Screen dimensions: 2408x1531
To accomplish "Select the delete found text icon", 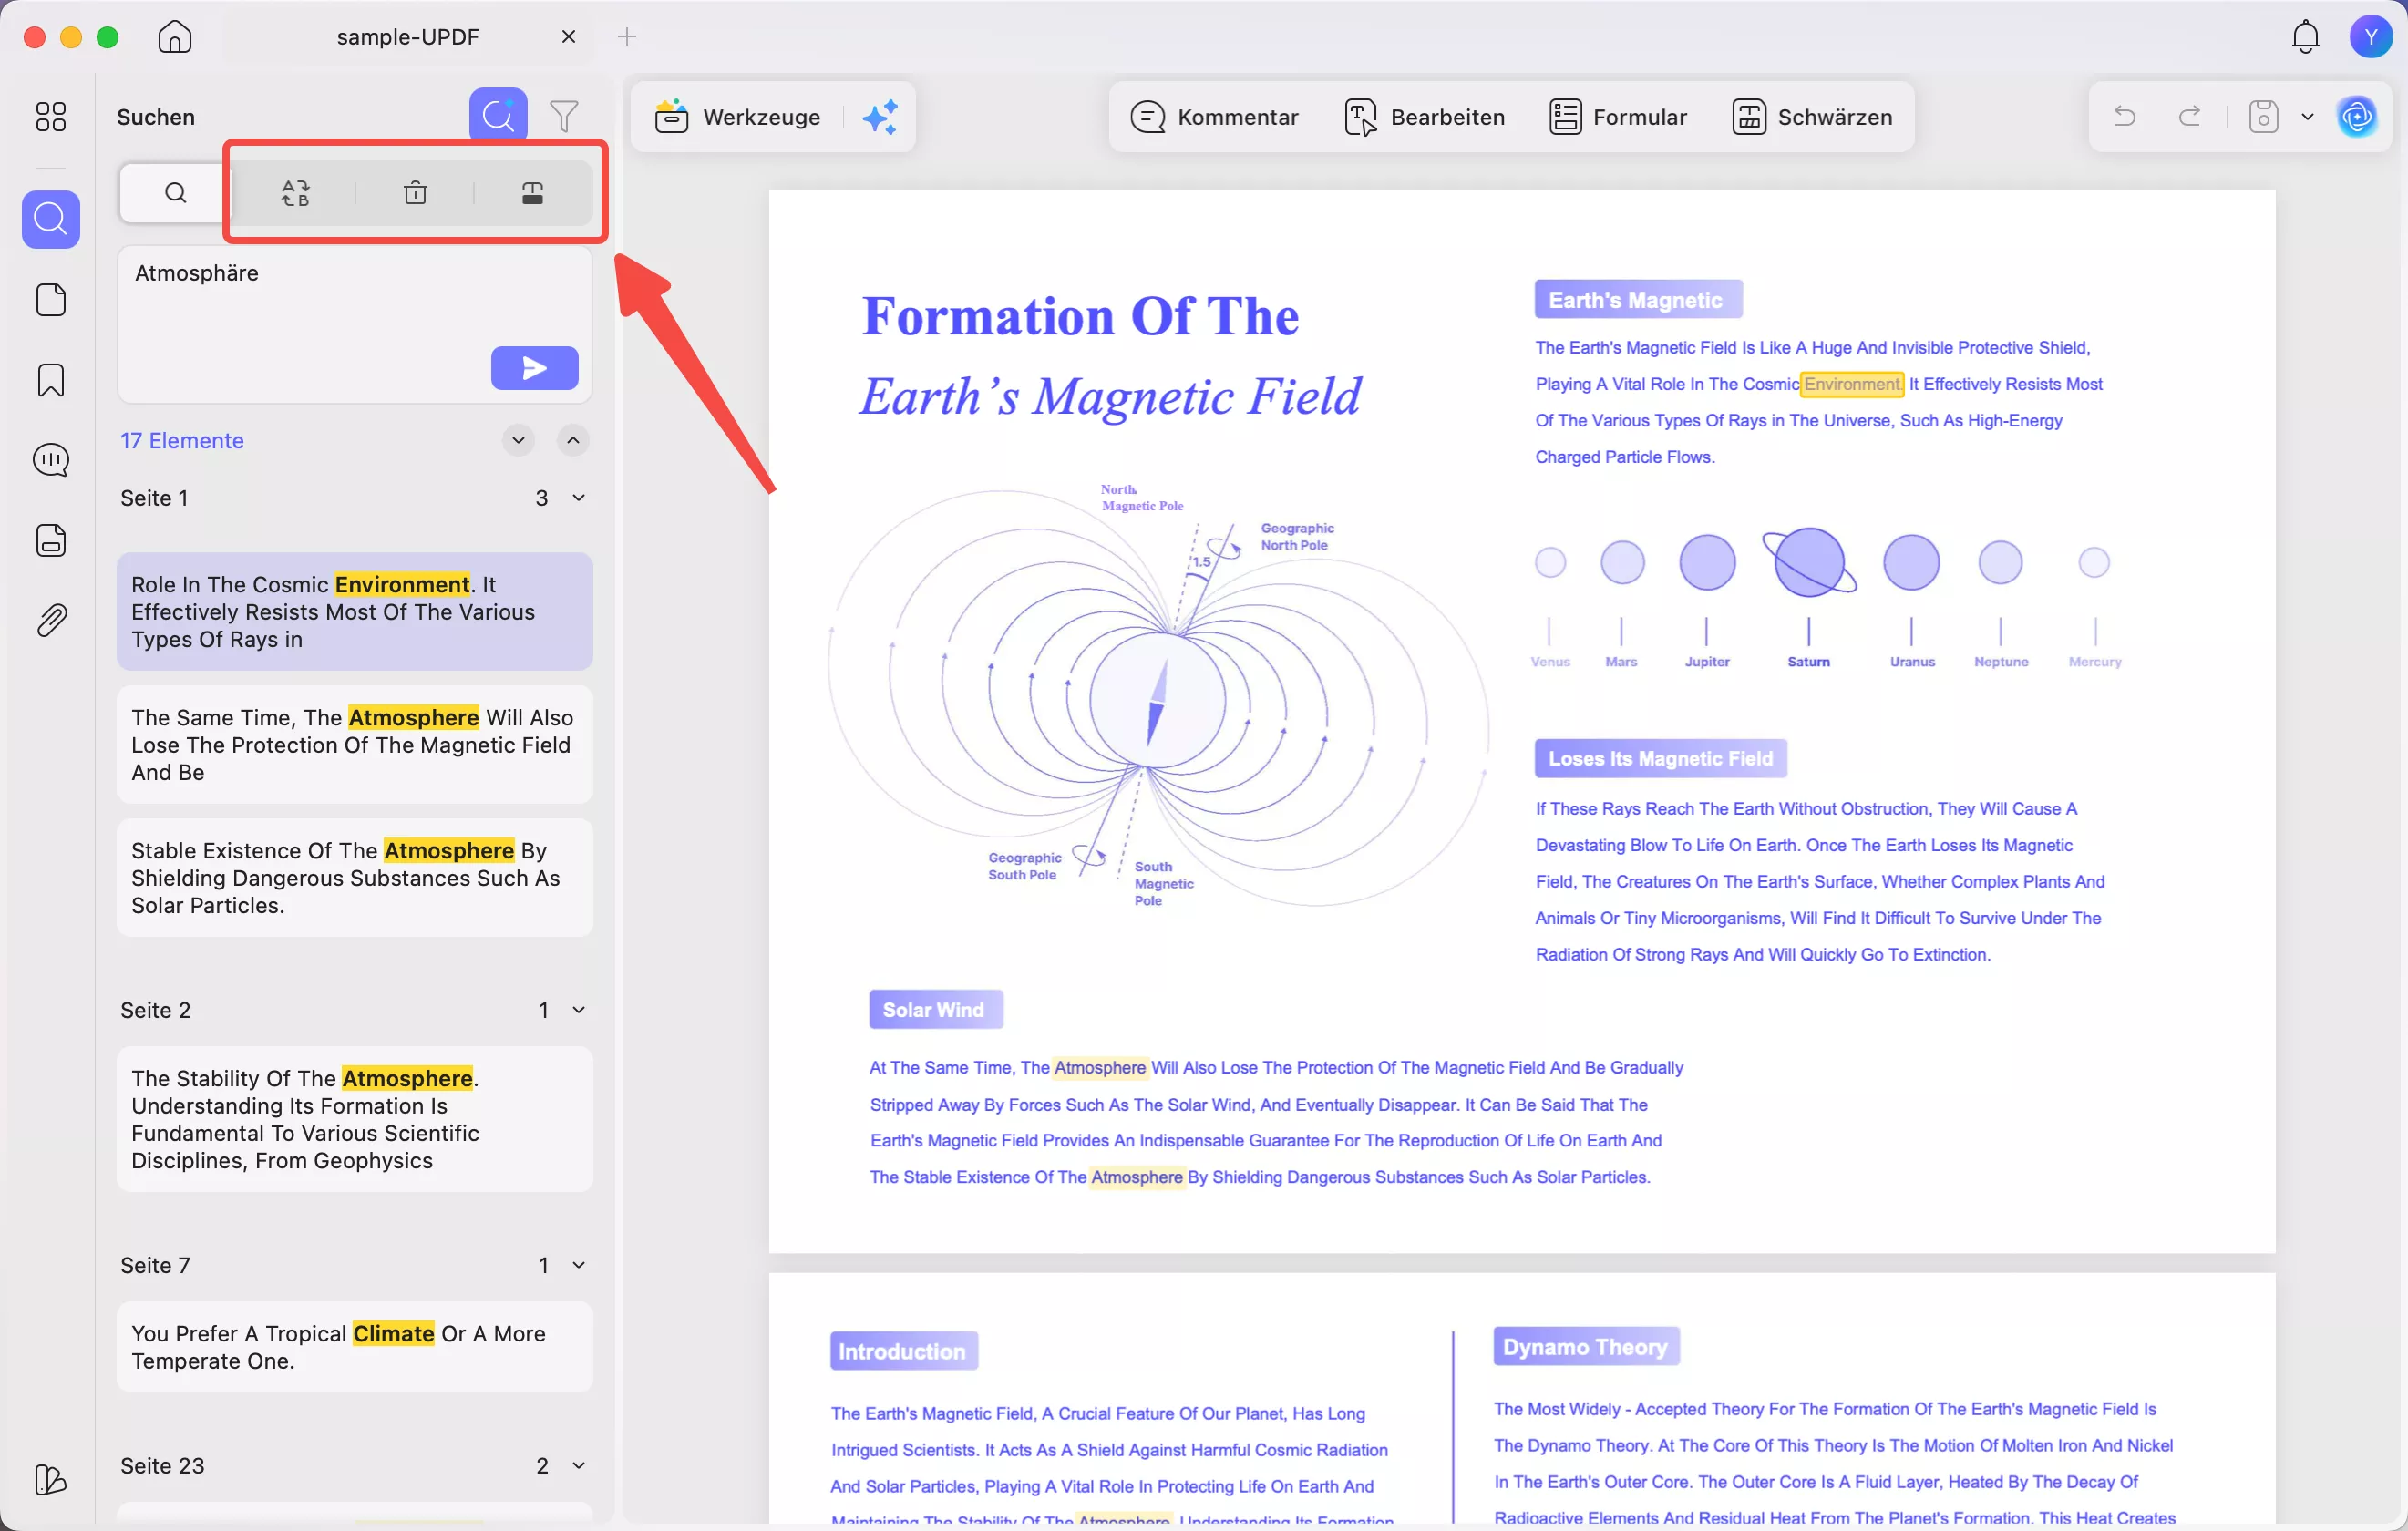I will coord(415,193).
